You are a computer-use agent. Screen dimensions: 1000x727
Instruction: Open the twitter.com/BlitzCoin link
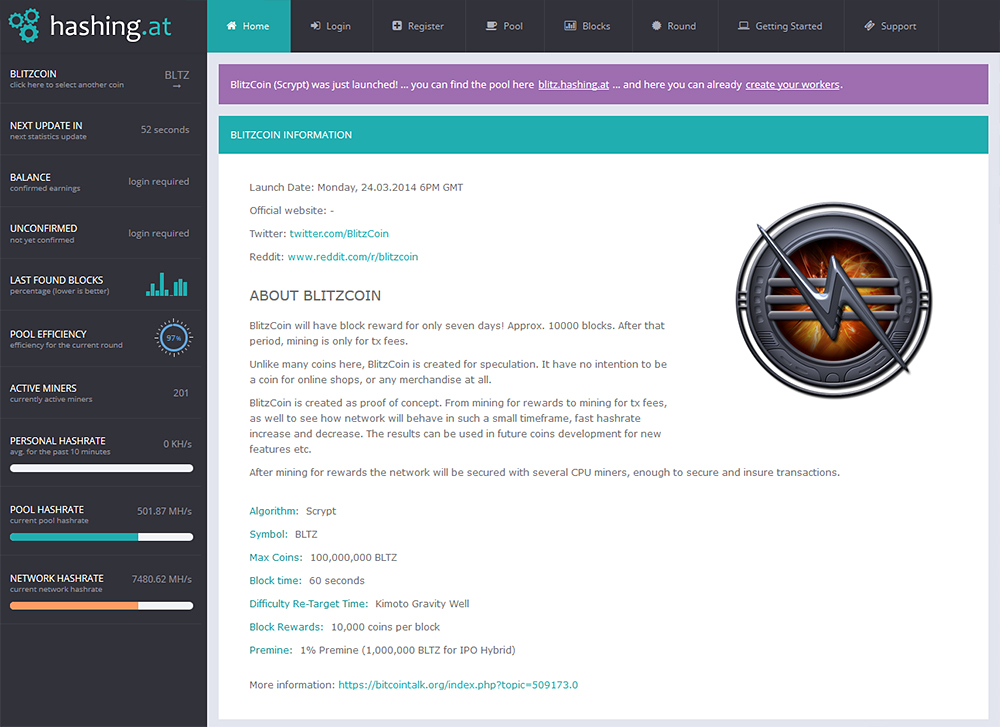[339, 233]
